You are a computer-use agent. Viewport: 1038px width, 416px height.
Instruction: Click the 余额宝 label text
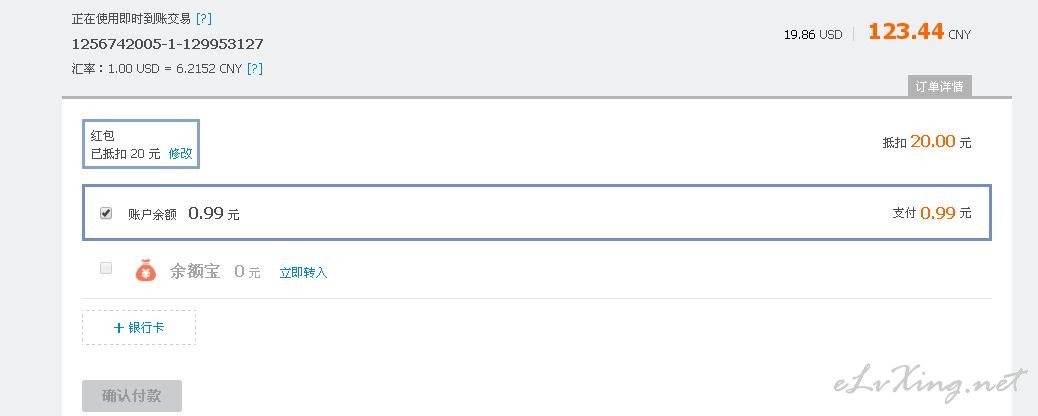point(195,271)
